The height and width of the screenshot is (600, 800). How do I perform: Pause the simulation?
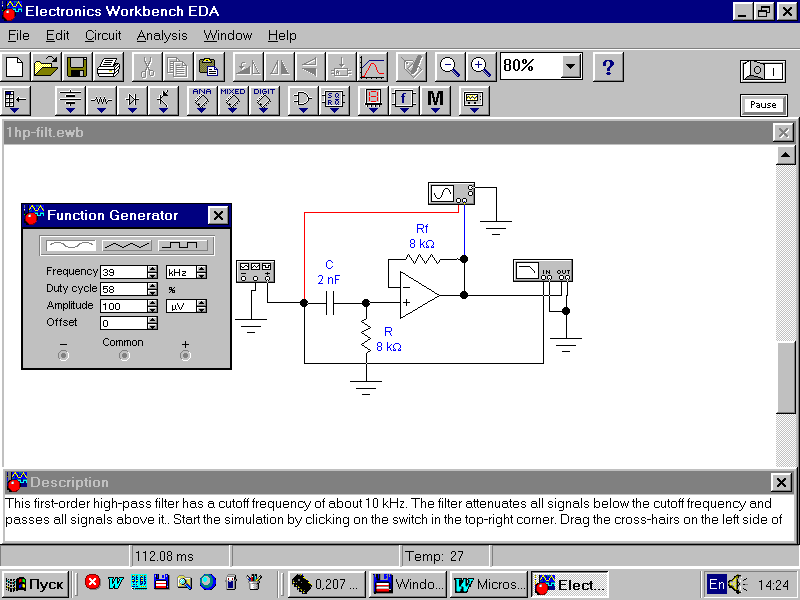pyautogui.click(x=763, y=105)
